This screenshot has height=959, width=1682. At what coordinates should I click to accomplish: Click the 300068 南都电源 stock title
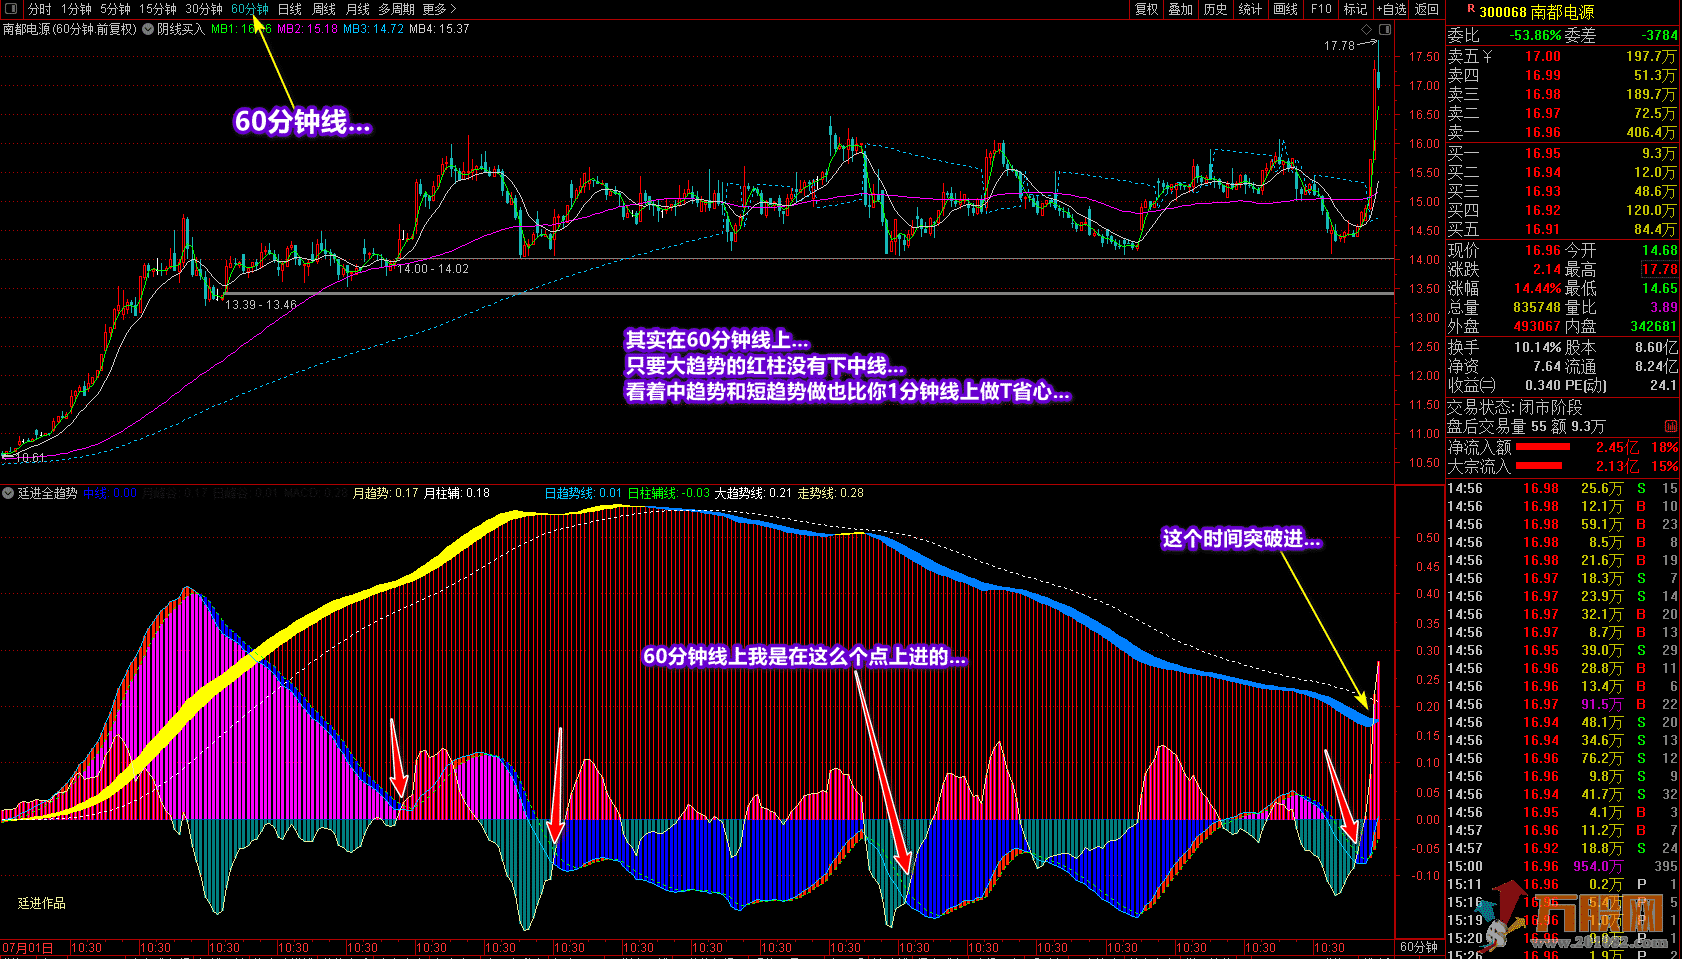tap(1537, 12)
